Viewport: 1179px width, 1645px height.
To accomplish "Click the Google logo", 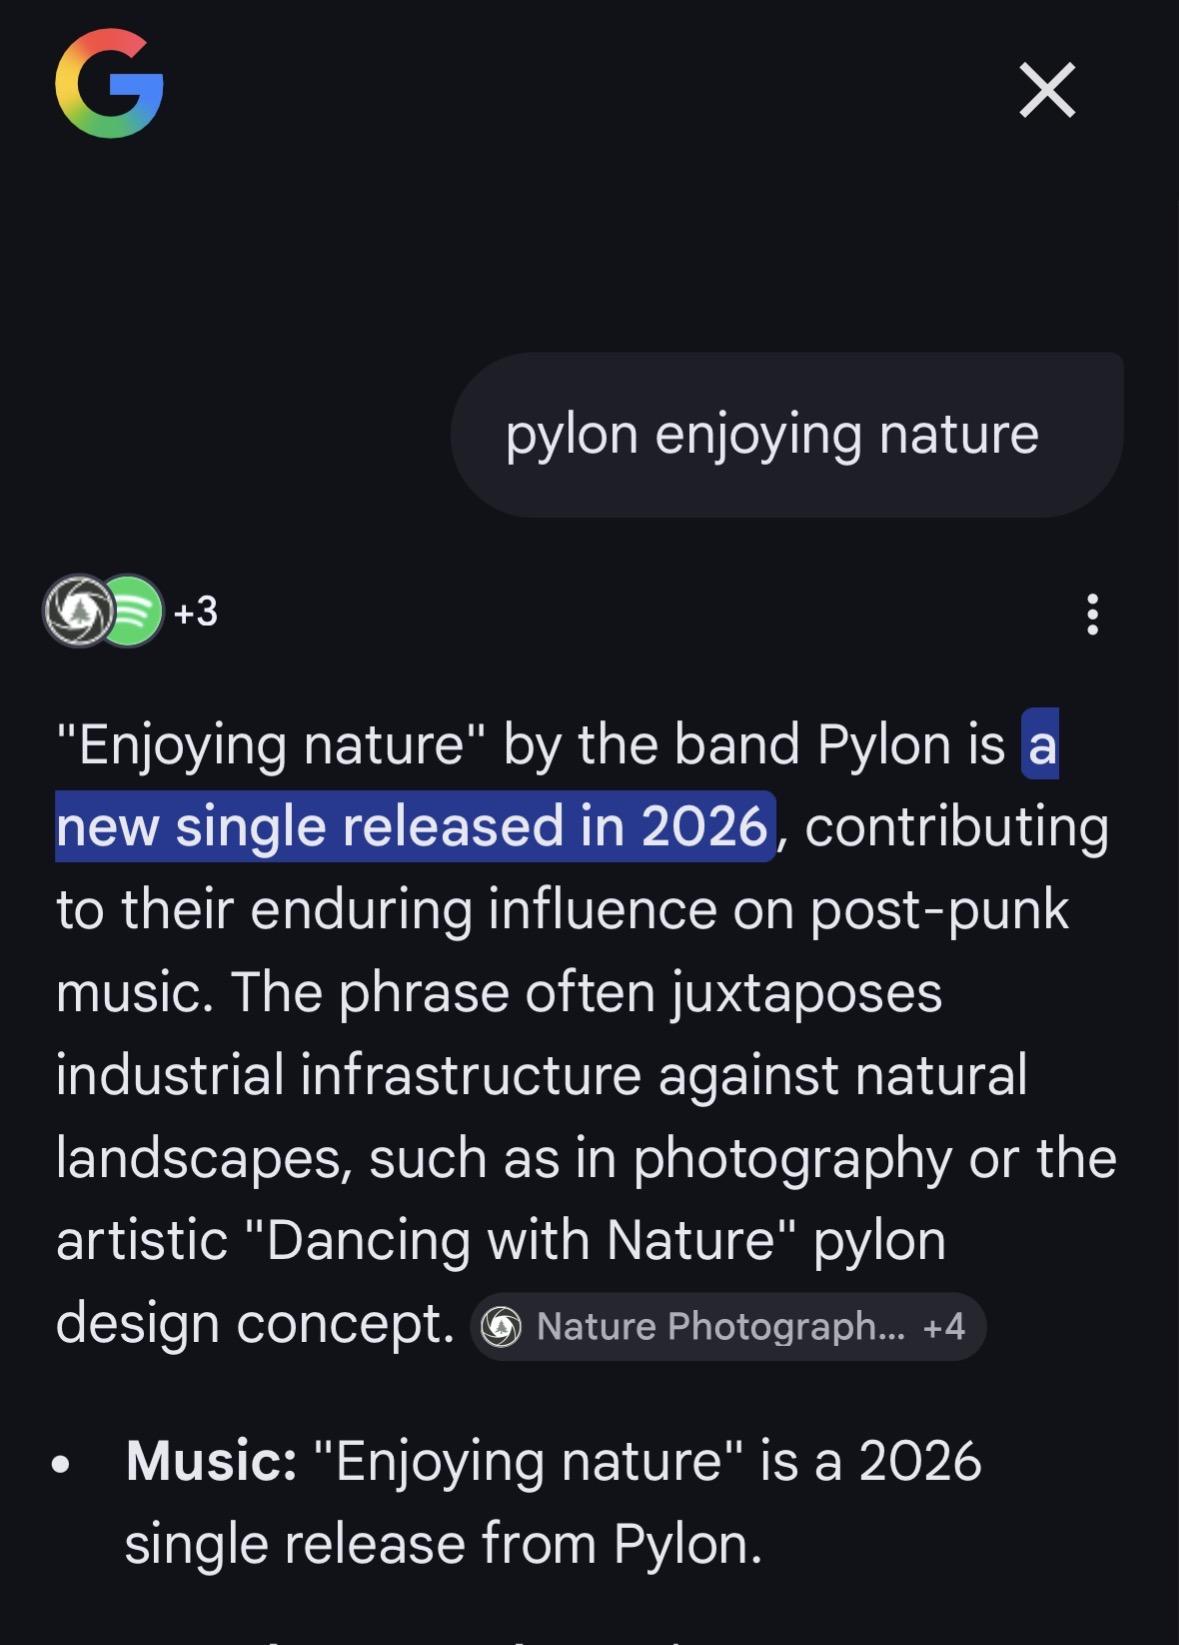I will click(109, 83).
